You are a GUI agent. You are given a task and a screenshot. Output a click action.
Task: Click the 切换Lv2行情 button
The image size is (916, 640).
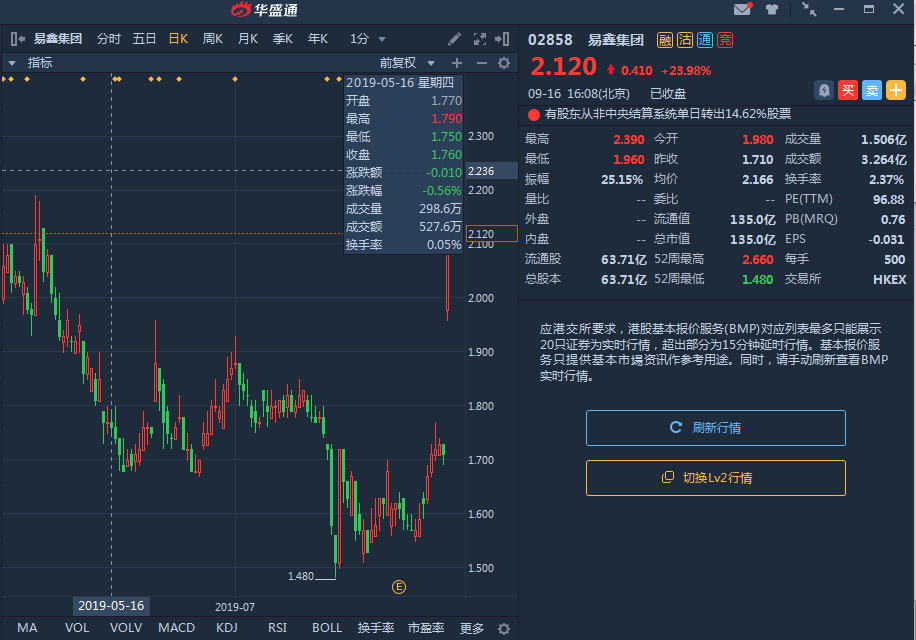[716, 478]
